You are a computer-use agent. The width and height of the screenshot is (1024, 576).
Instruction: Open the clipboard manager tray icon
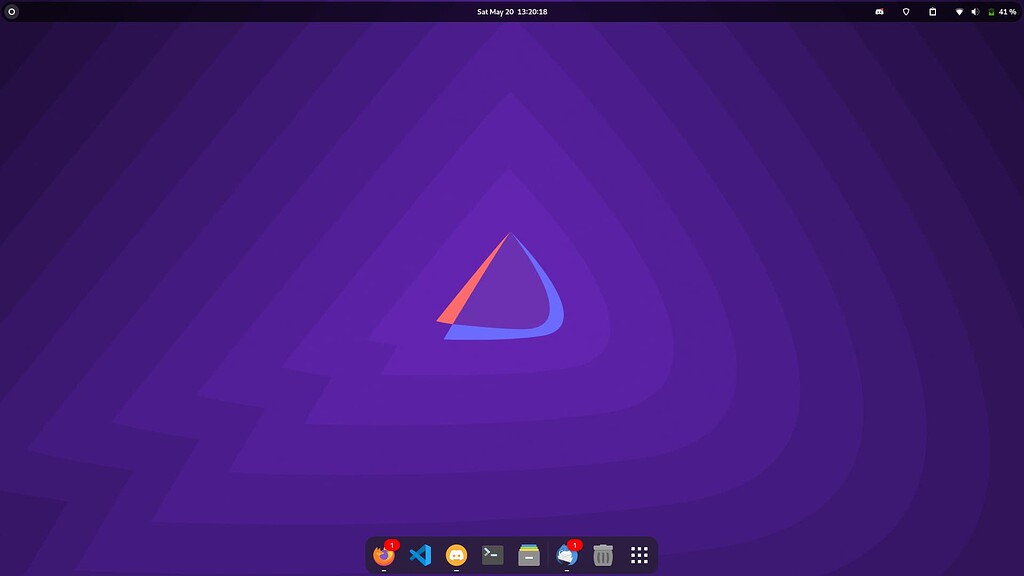931,11
